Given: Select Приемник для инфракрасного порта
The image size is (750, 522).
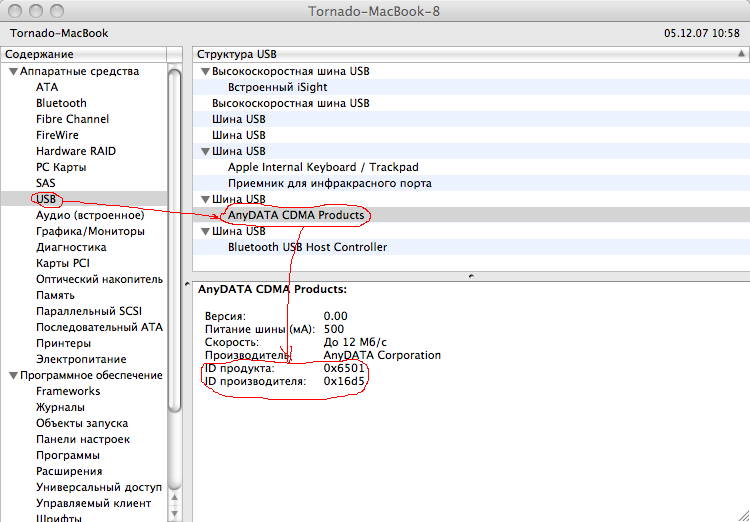Looking at the screenshot, I should (x=329, y=183).
